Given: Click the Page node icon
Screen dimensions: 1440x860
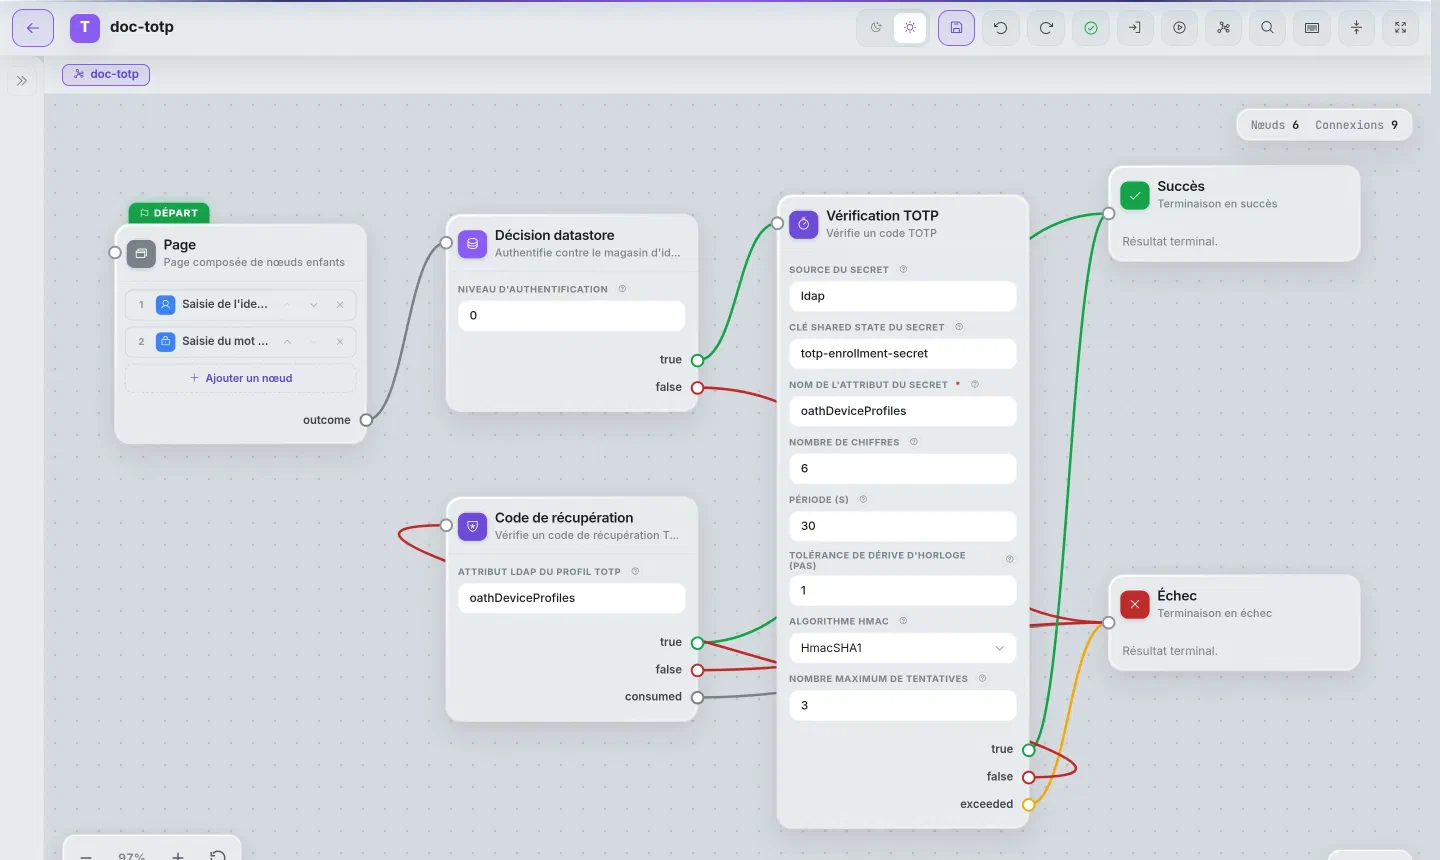Looking at the screenshot, I should pyautogui.click(x=142, y=253).
